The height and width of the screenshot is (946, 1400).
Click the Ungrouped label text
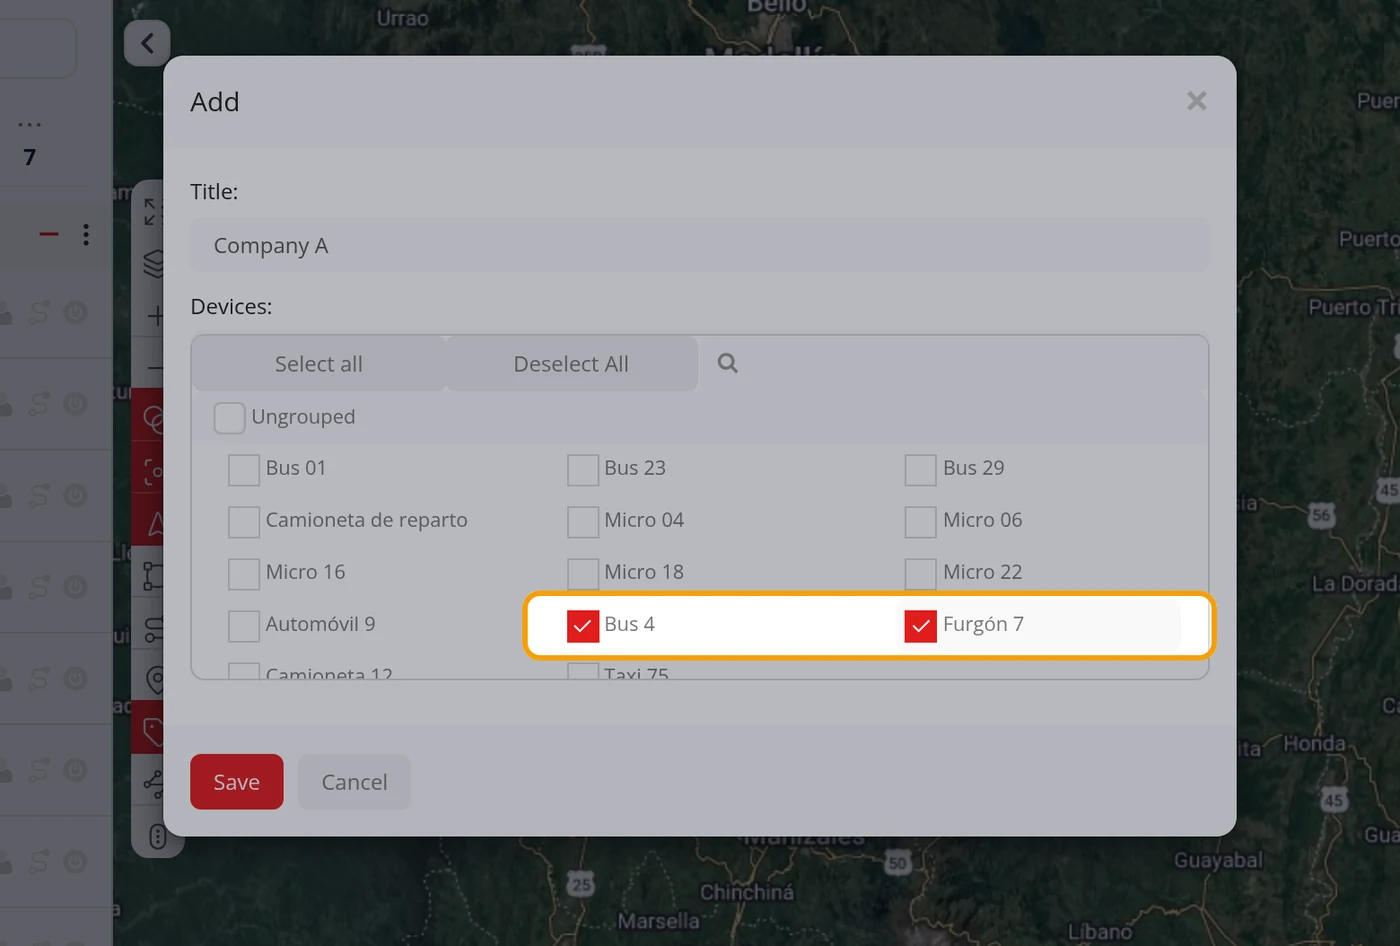tap(303, 417)
